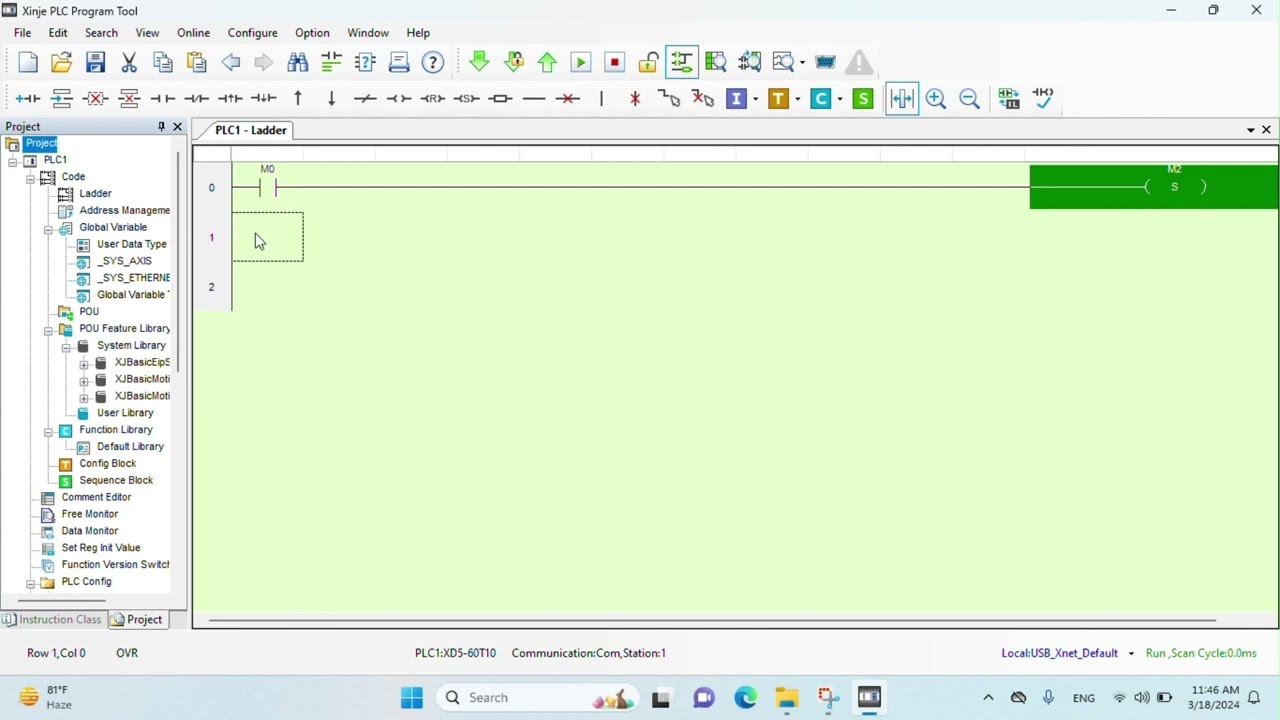
Task: Select the PLC1 - Ladder tab
Action: (250, 130)
